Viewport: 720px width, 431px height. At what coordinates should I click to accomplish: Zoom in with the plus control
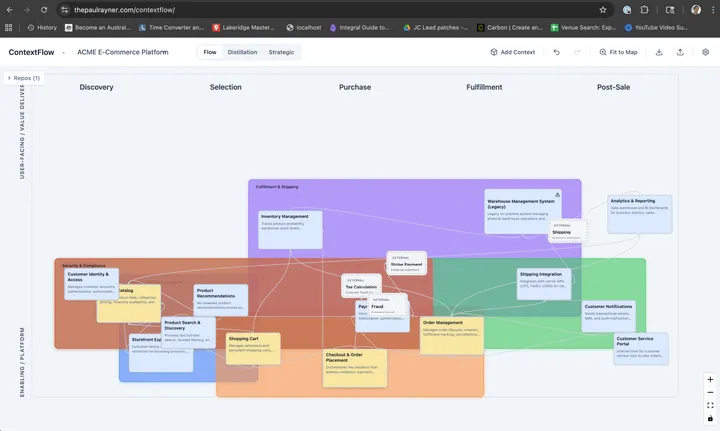pyautogui.click(x=710, y=380)
